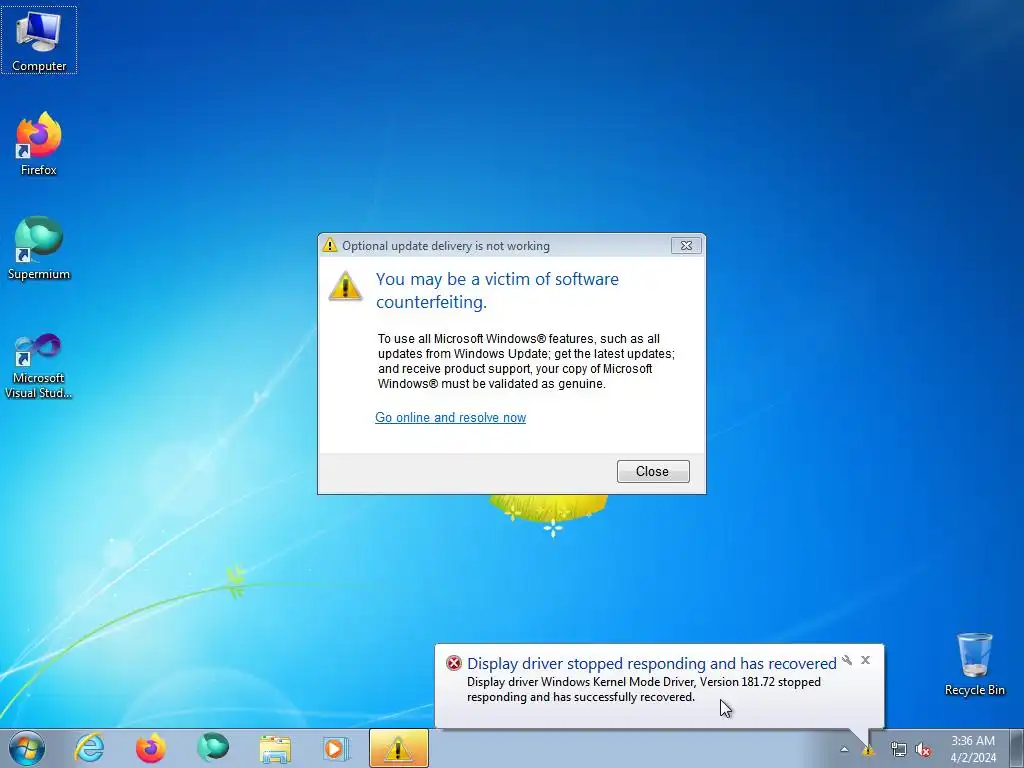Open the network tray icon
Viewport: 1024px width, 768px height.
coord(899,750)
